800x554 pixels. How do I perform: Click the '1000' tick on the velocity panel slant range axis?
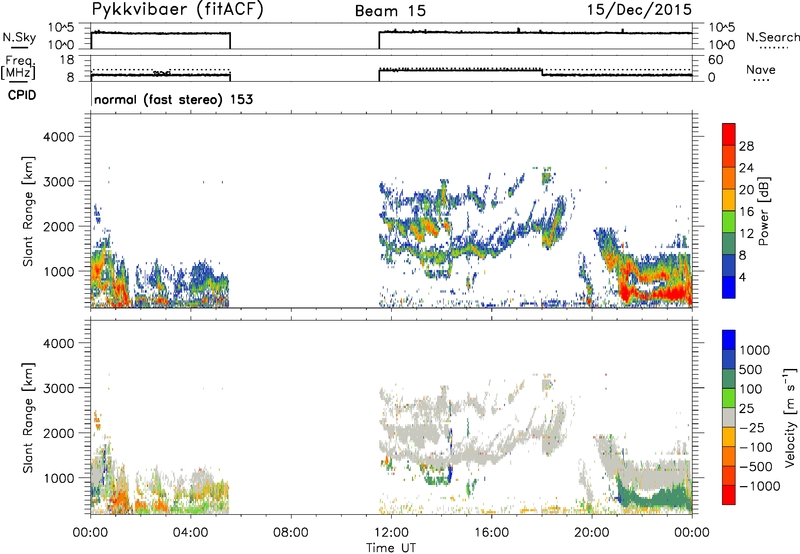[58, 478]
